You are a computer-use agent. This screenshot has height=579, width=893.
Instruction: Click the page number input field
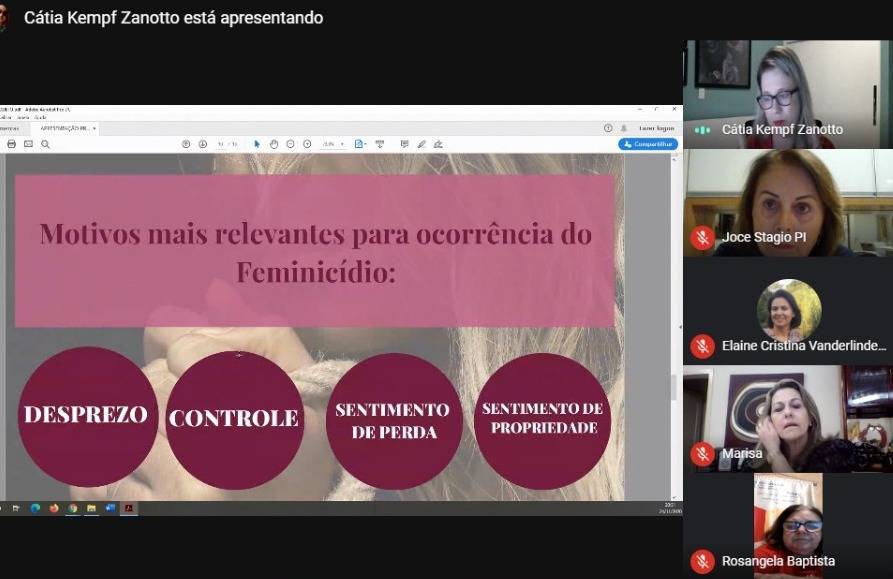pos(222,144)
